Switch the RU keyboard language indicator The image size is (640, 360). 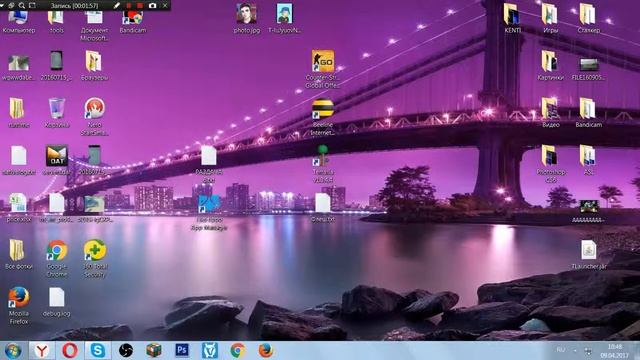tap(561, 350)
